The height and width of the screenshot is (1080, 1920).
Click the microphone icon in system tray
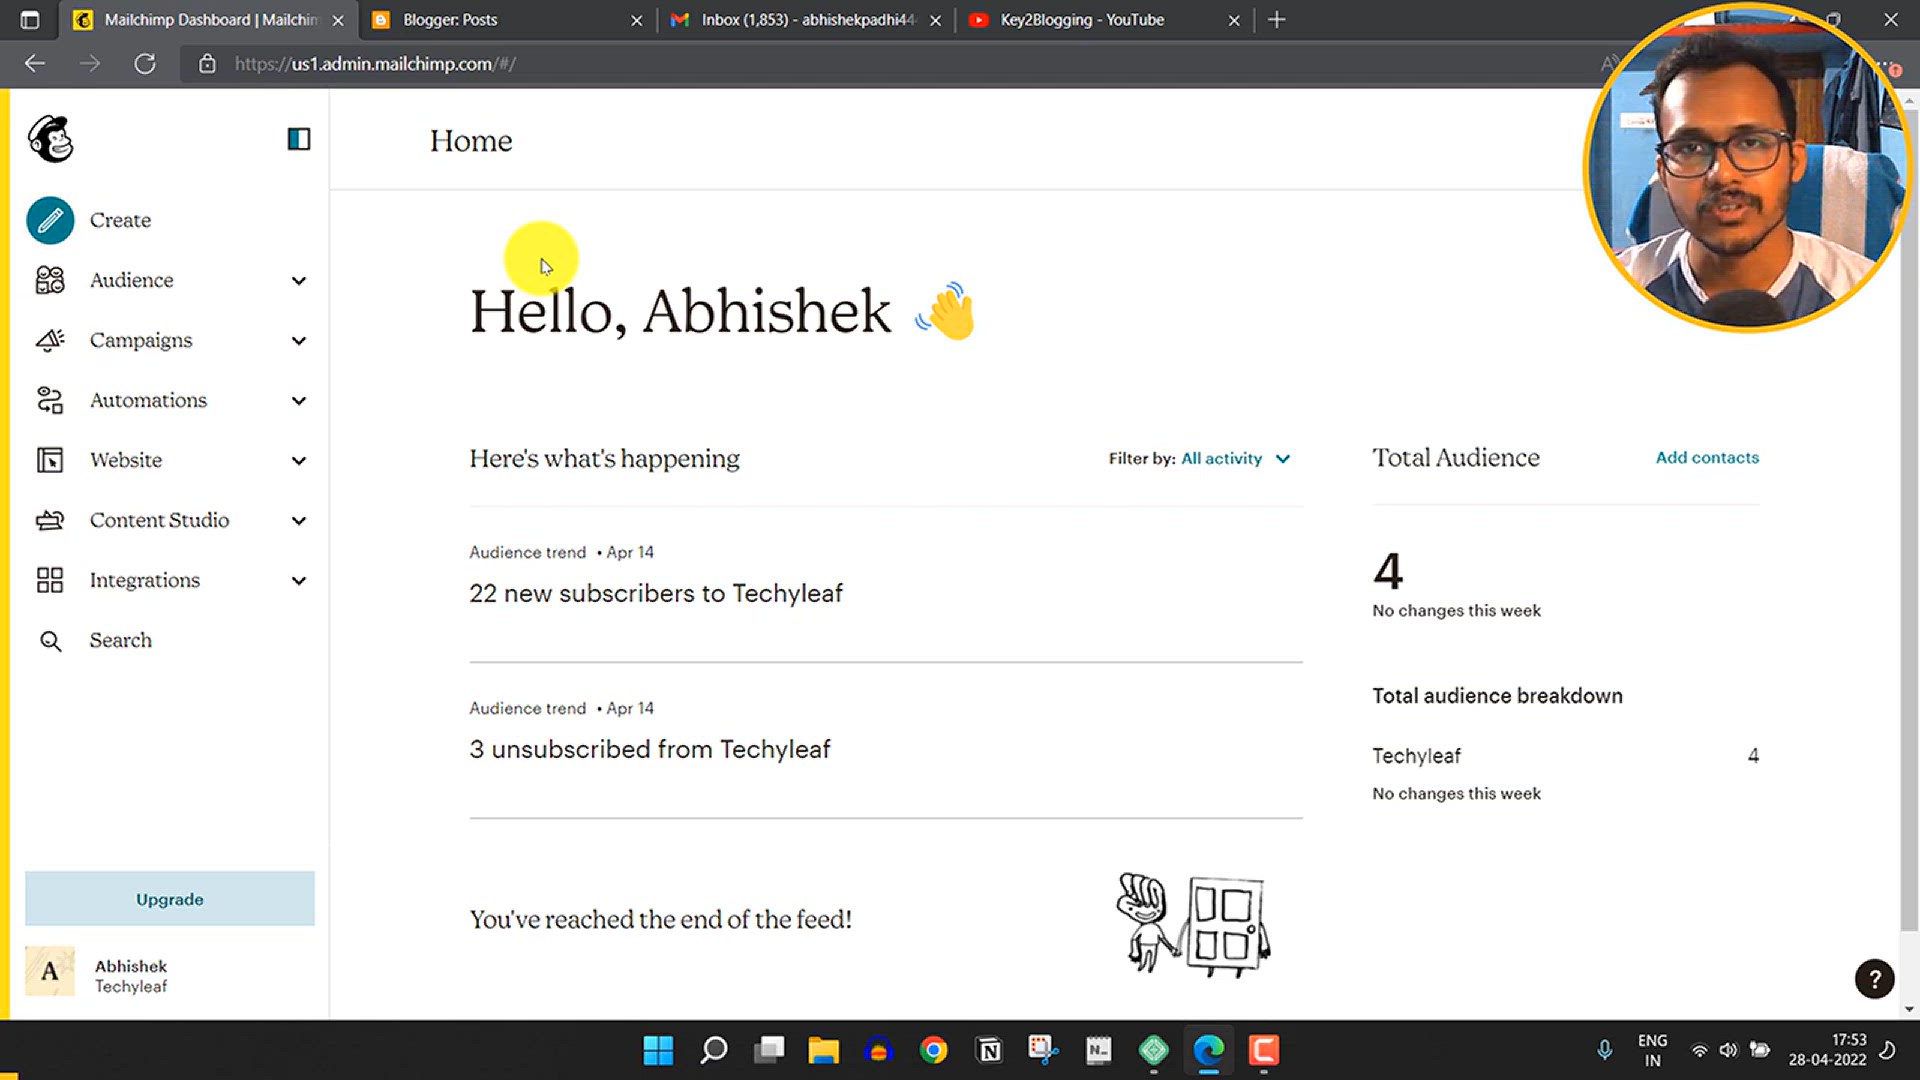[x=1604, y=1051]
